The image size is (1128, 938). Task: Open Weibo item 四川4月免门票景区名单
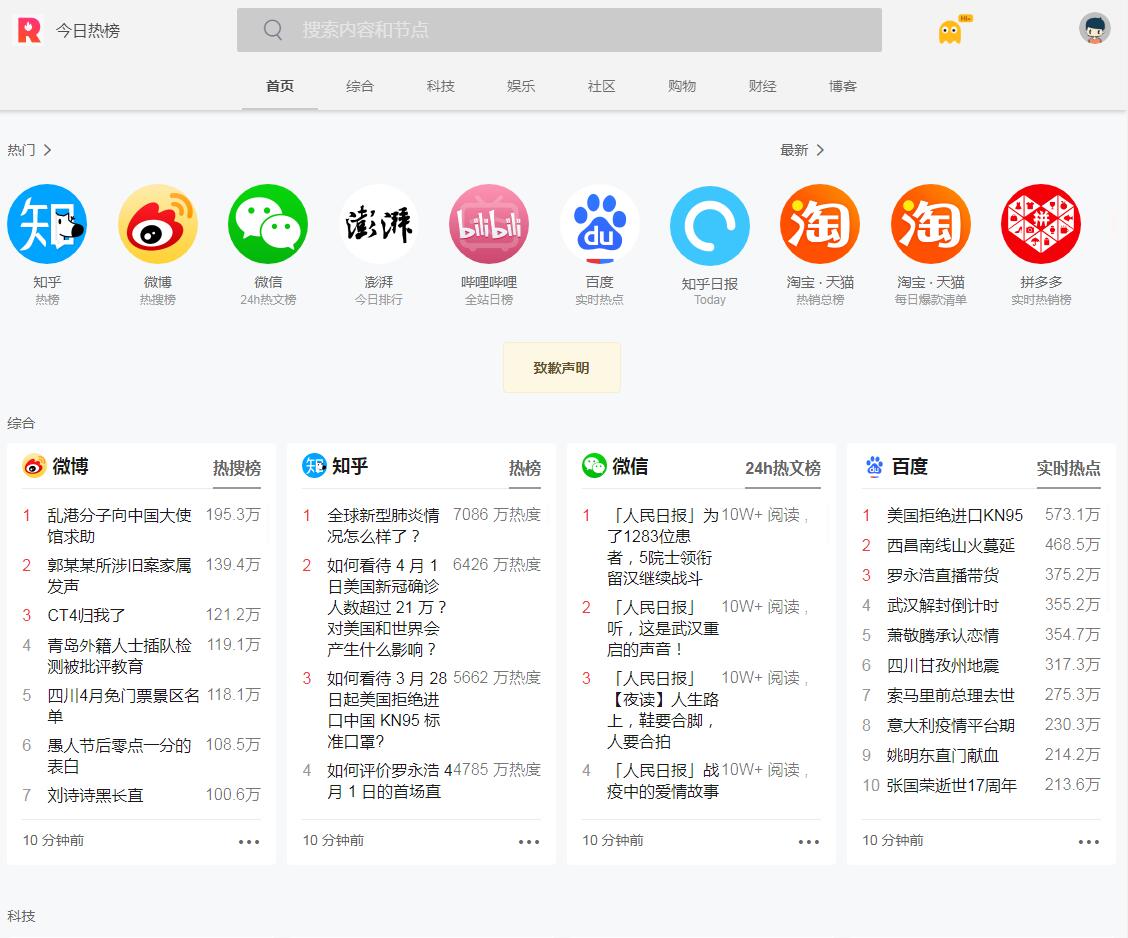point(123,706)
